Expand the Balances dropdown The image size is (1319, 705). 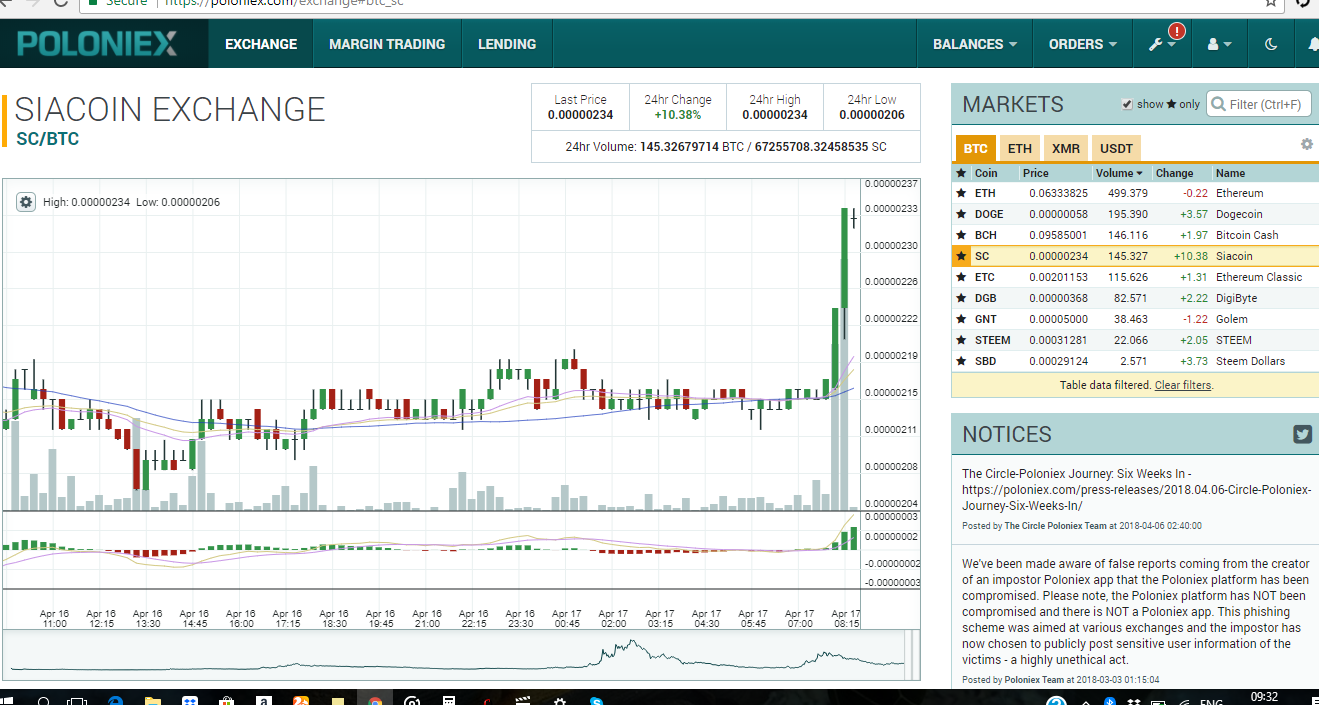click(974, 44)
